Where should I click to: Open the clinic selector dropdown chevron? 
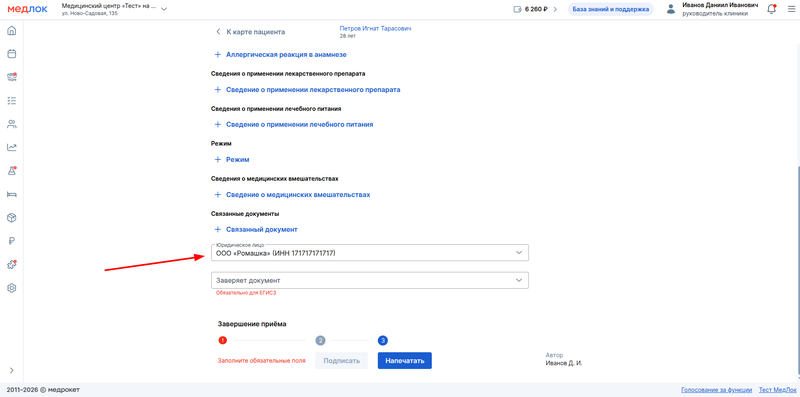(164, 9)
